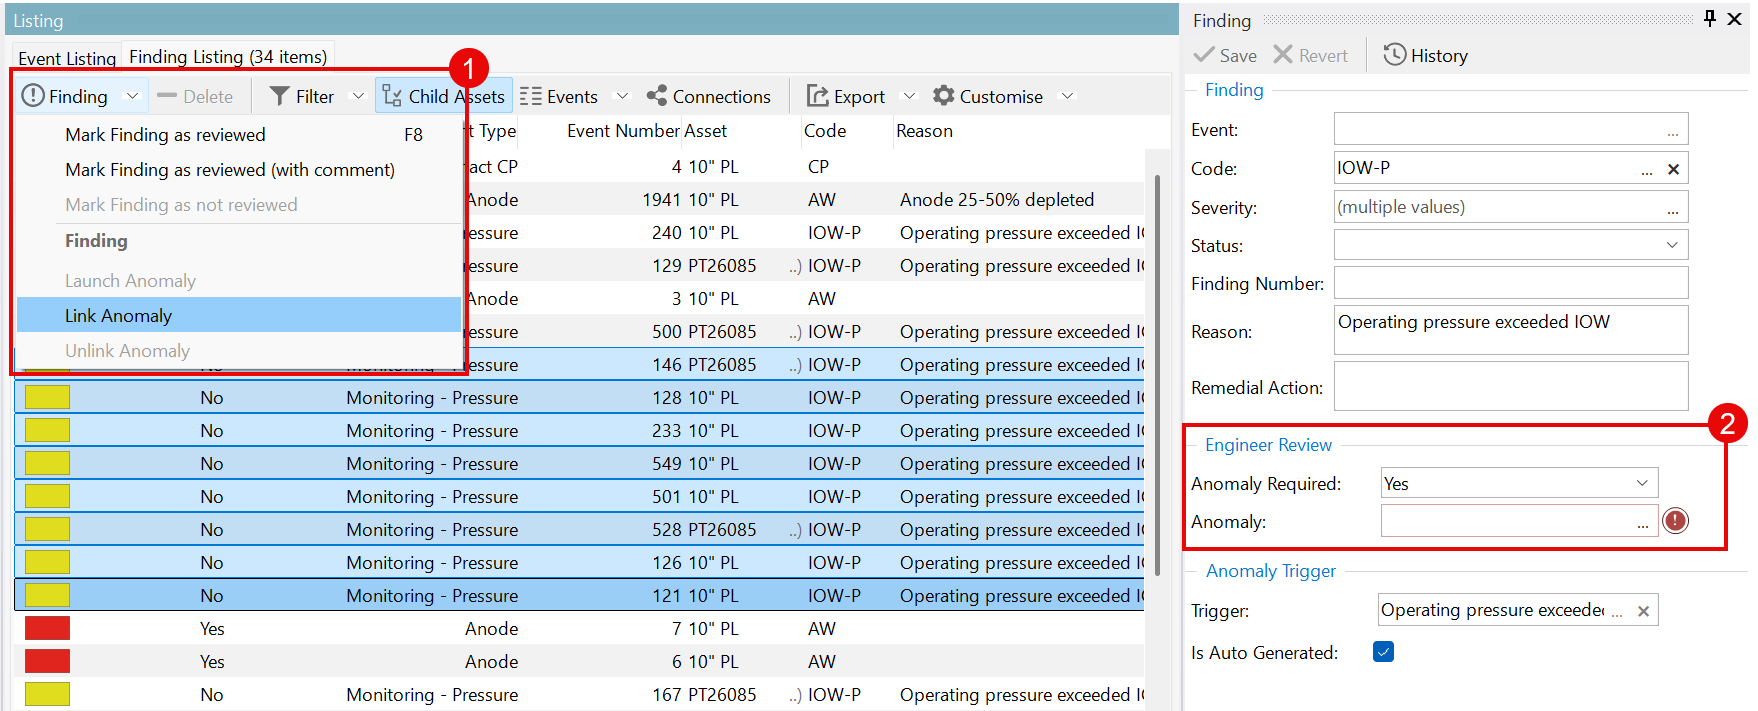1758x711 pixels.
Task: Select the Anode row with event number 6
Action: click(x=580, y=662)
